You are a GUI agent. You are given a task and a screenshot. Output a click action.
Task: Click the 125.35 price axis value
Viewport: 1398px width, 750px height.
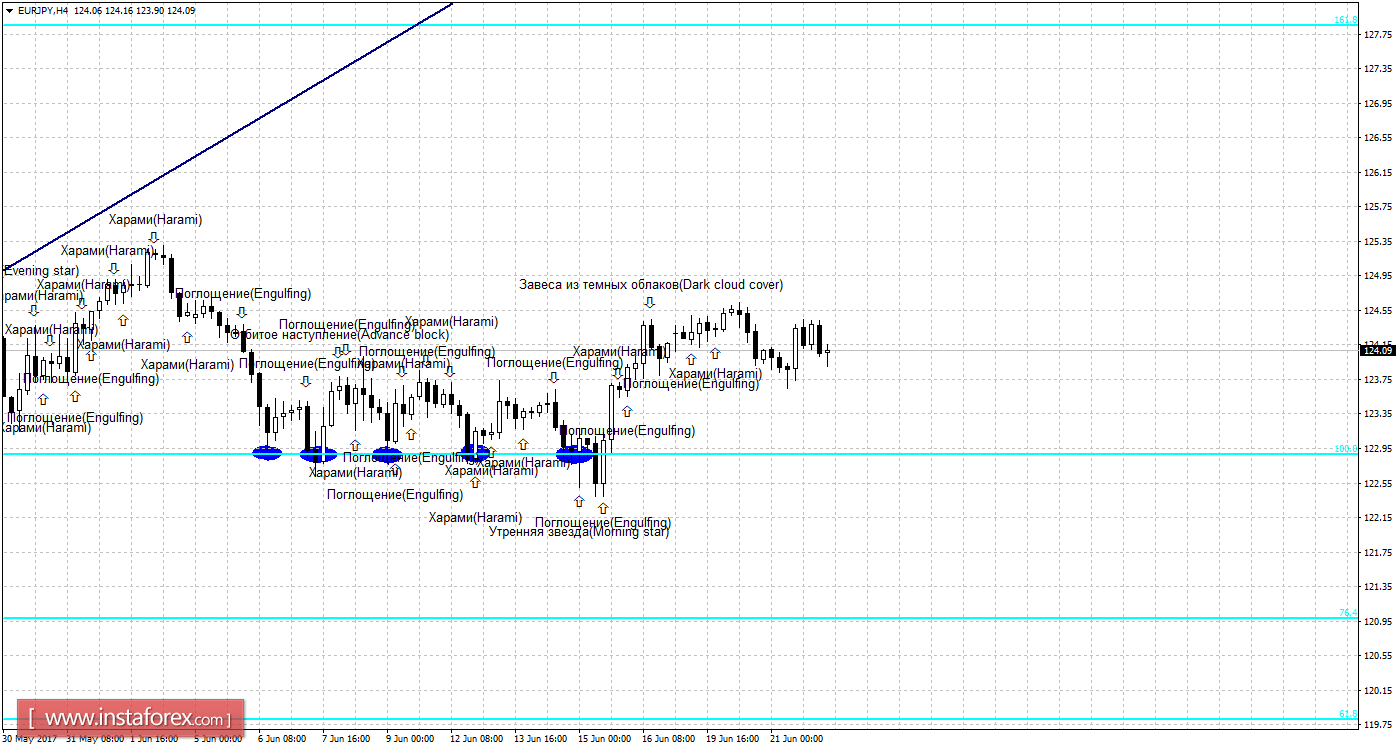pyautogui.click(x=1378, y=241)
